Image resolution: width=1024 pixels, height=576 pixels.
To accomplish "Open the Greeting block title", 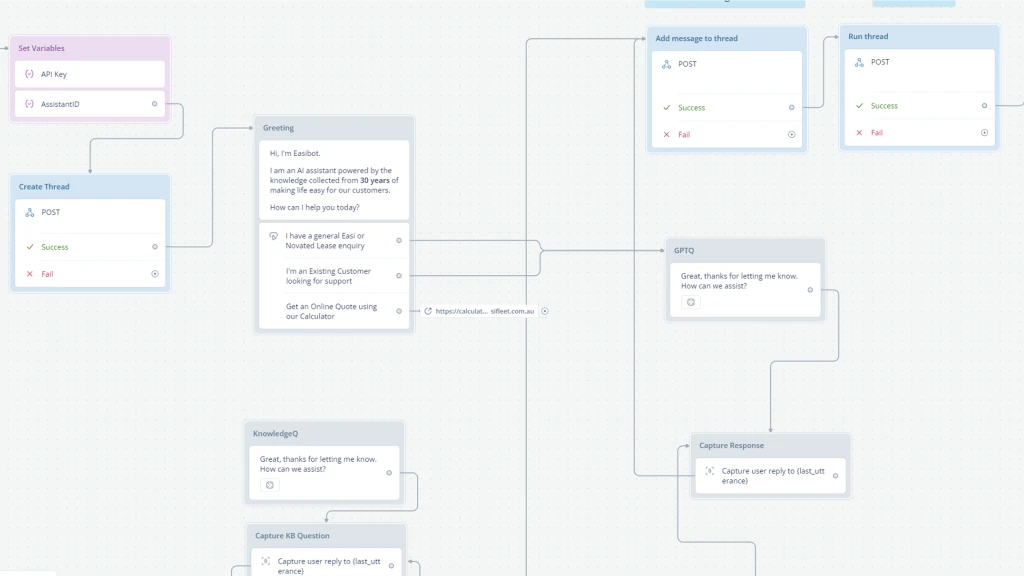I will coord(278,128).
